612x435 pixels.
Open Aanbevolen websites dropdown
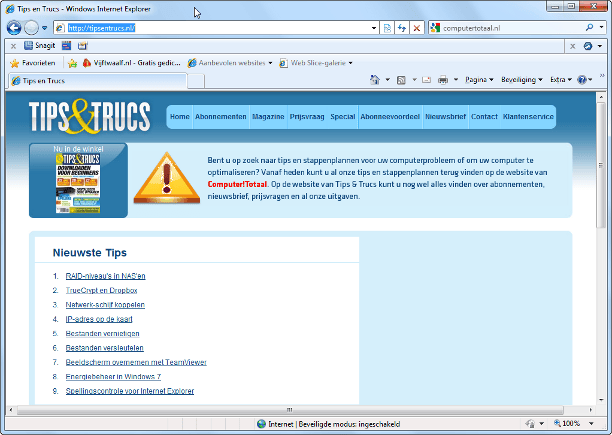pos(230,63)
